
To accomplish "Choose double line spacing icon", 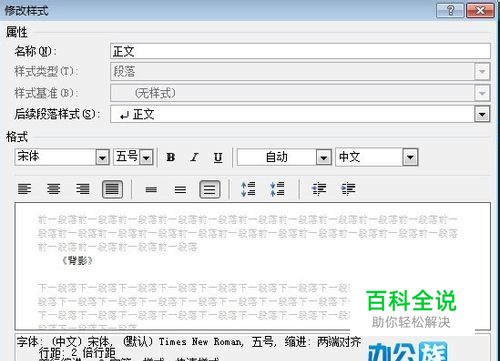I will [210, 189].
